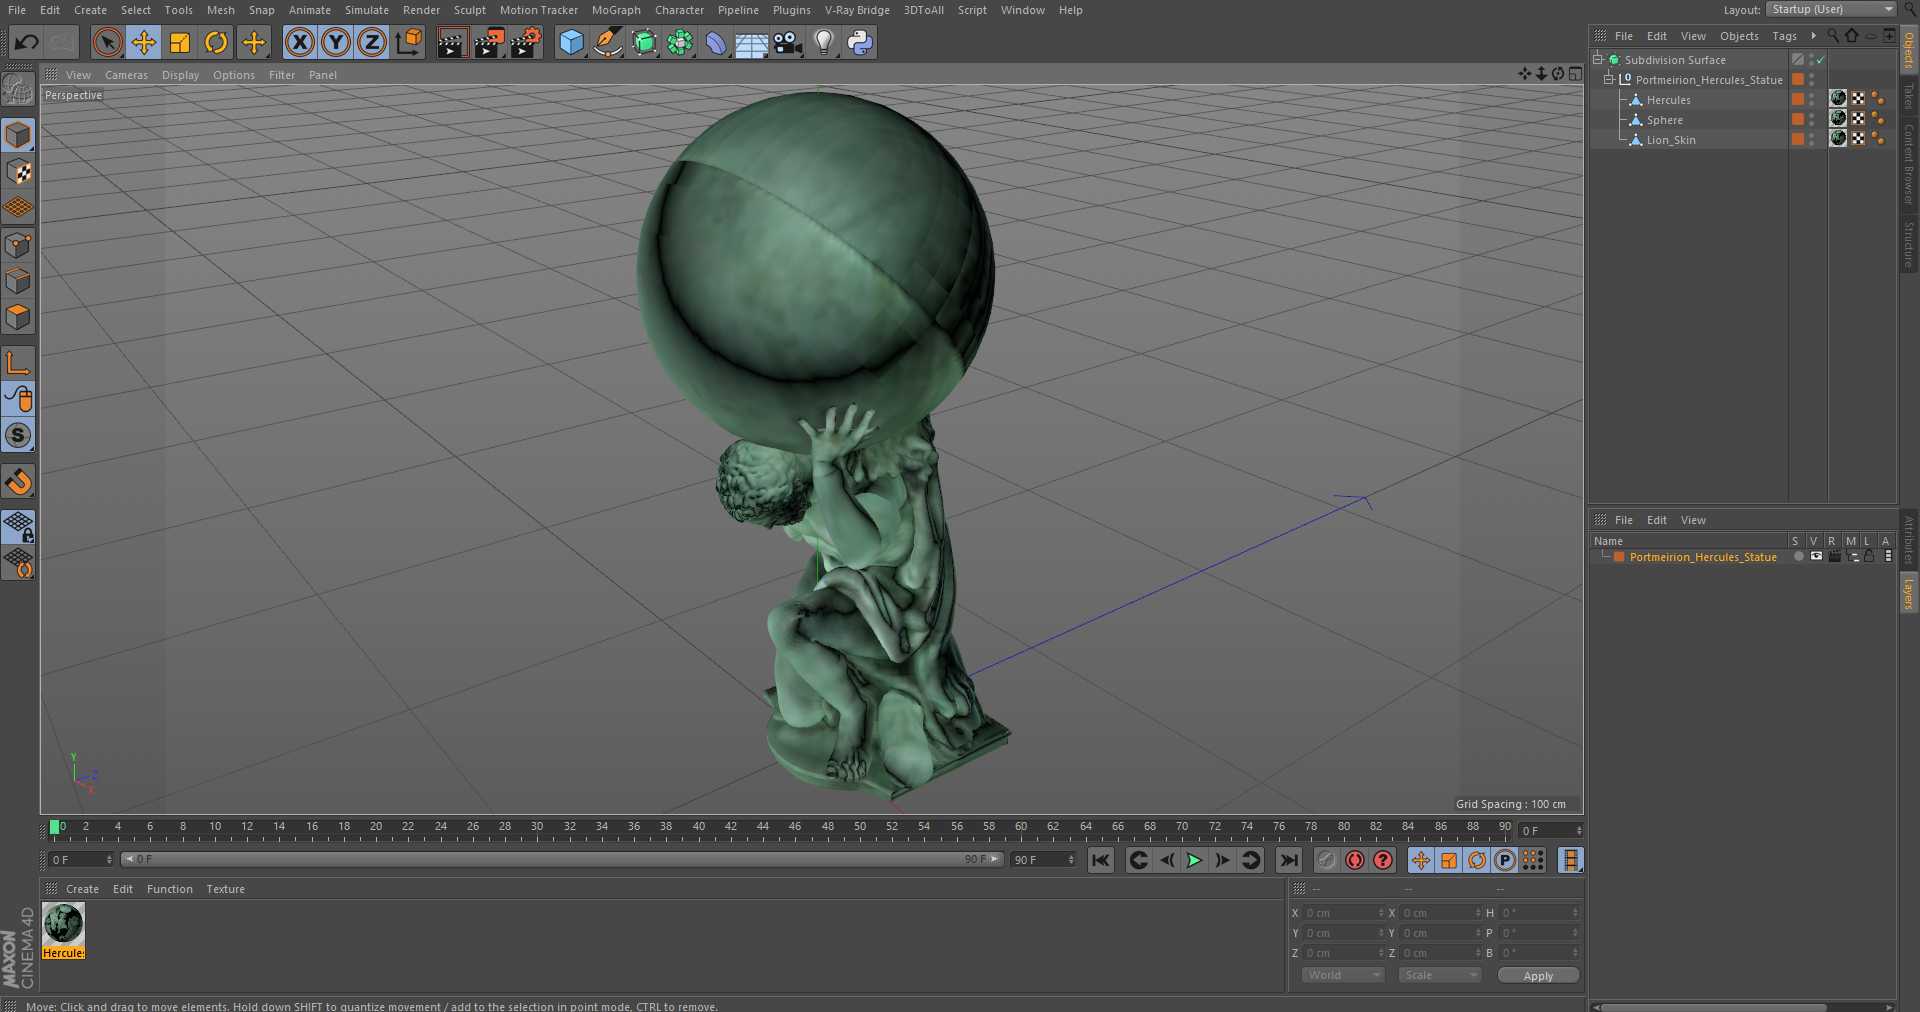
Task: Select the Live Selection tool
Action: [107, 42]
